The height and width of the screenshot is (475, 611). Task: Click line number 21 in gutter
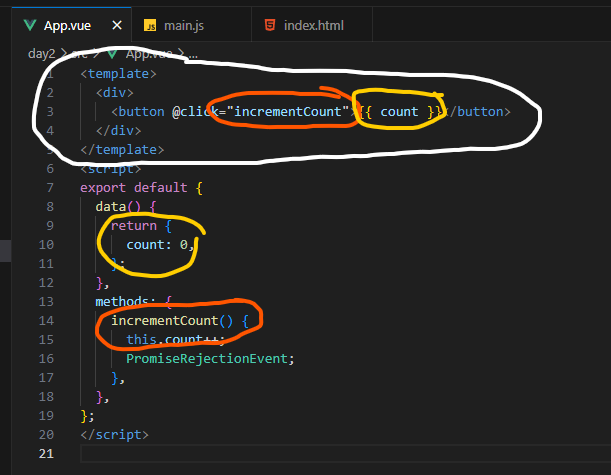(46, 454)
